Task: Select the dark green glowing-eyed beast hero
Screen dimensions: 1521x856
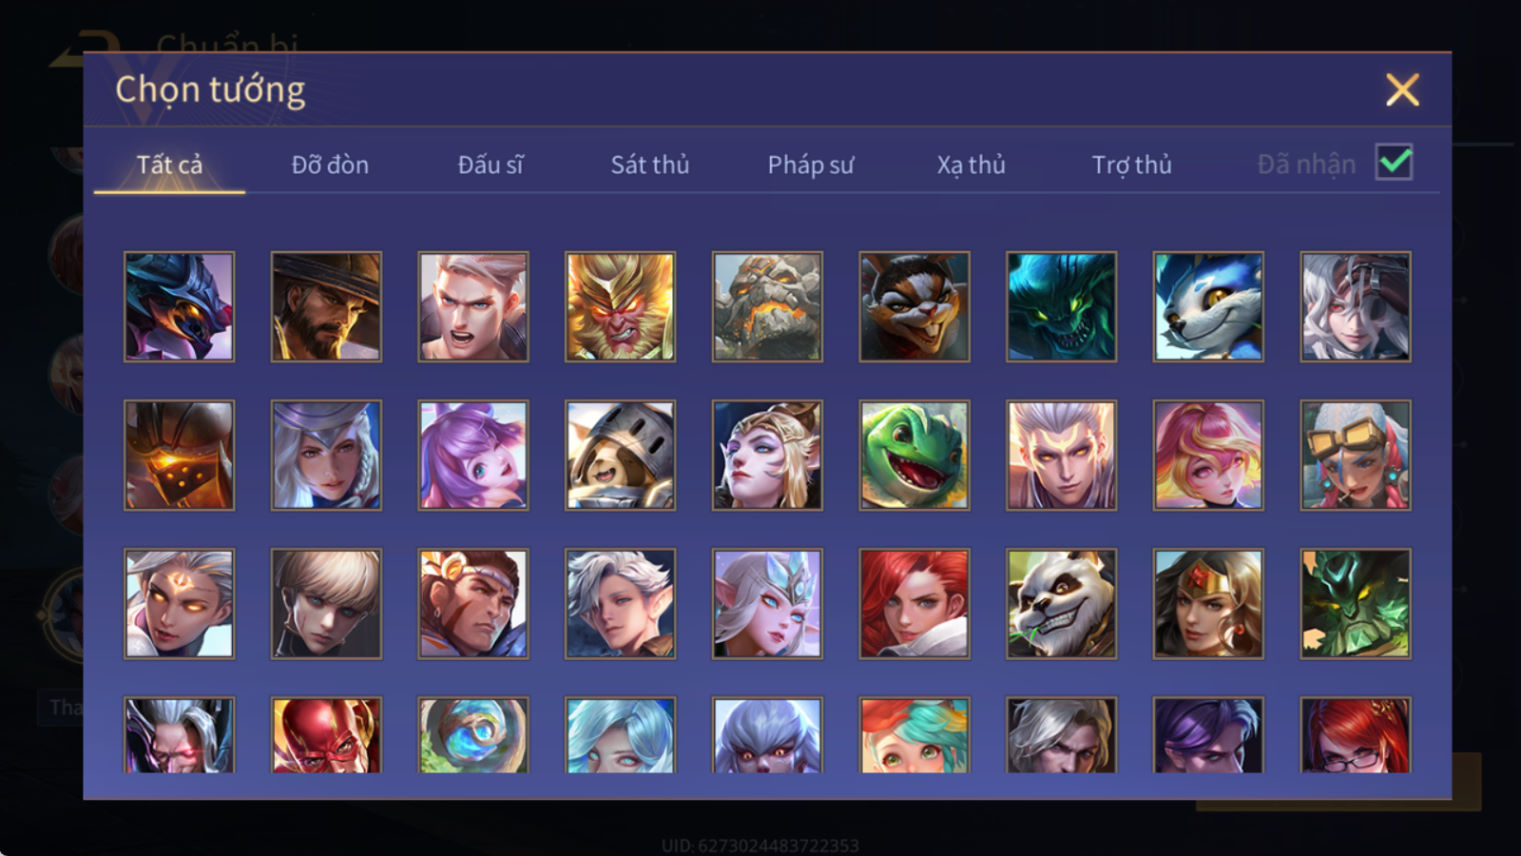Action: pyautogui.click(x=1061, y=306)
